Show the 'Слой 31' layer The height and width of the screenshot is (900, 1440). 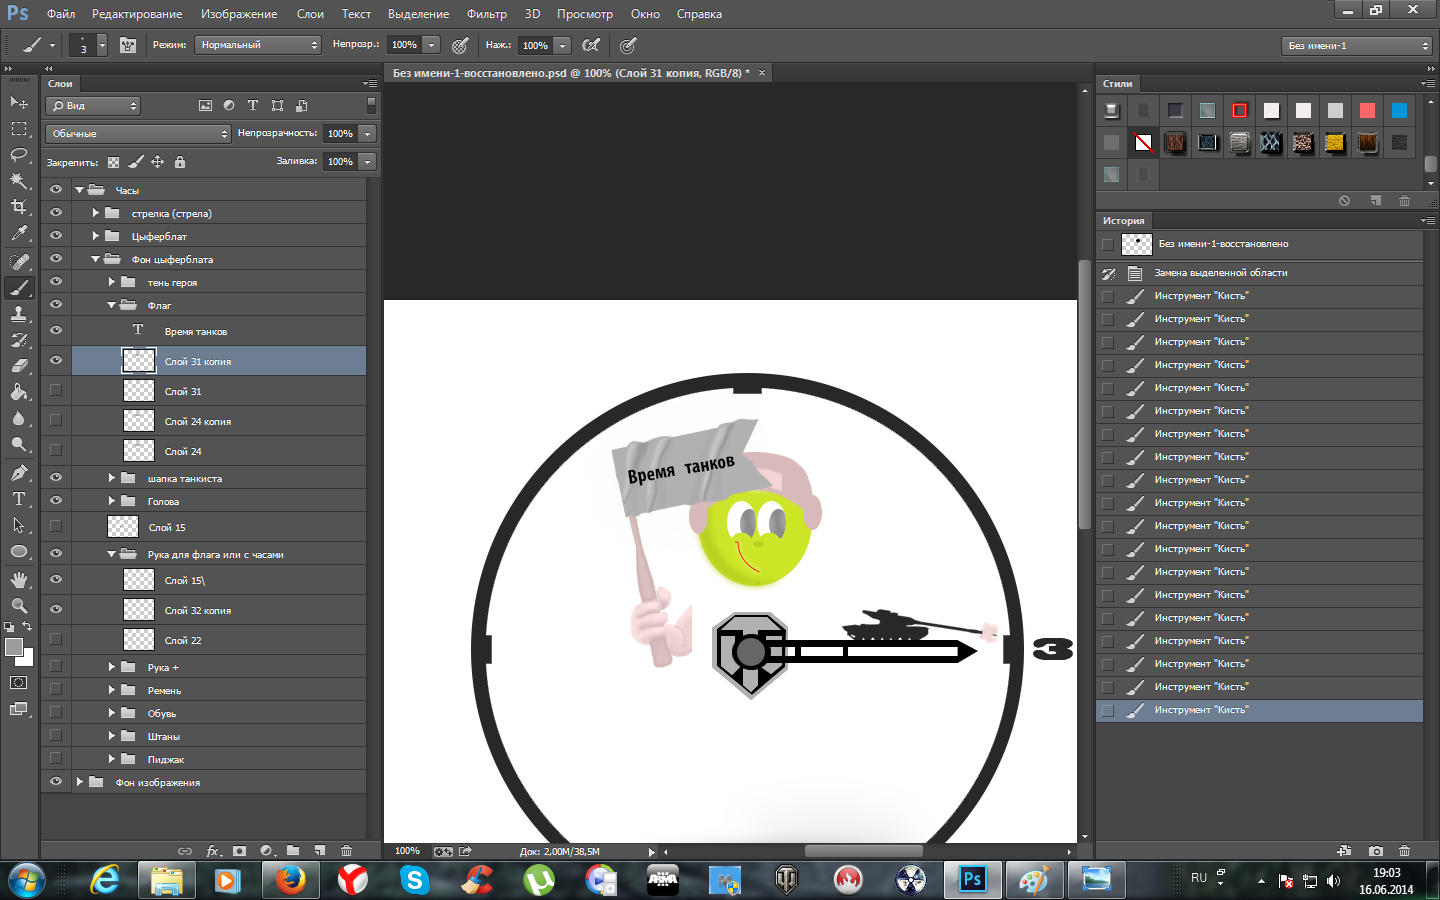56,391
